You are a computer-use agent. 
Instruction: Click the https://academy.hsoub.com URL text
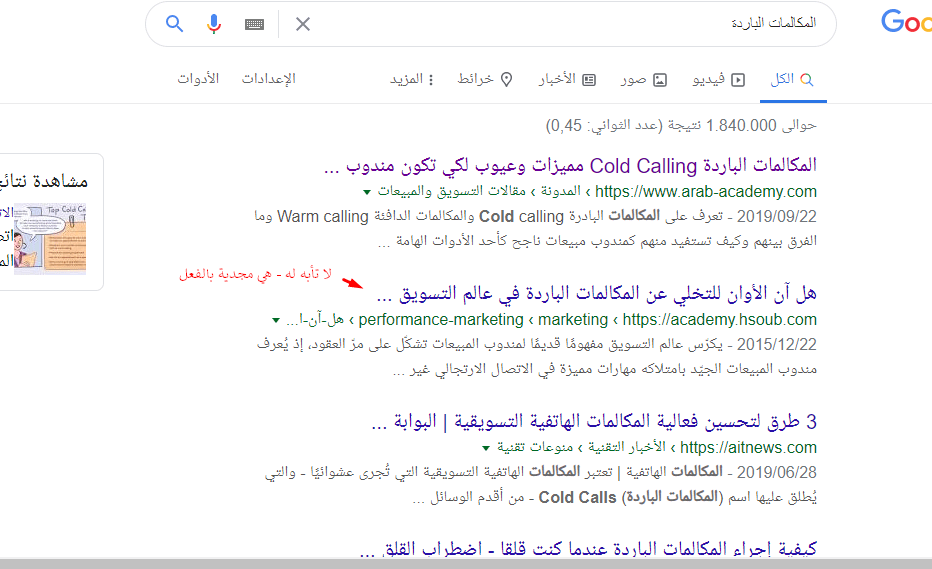(720, 319)
